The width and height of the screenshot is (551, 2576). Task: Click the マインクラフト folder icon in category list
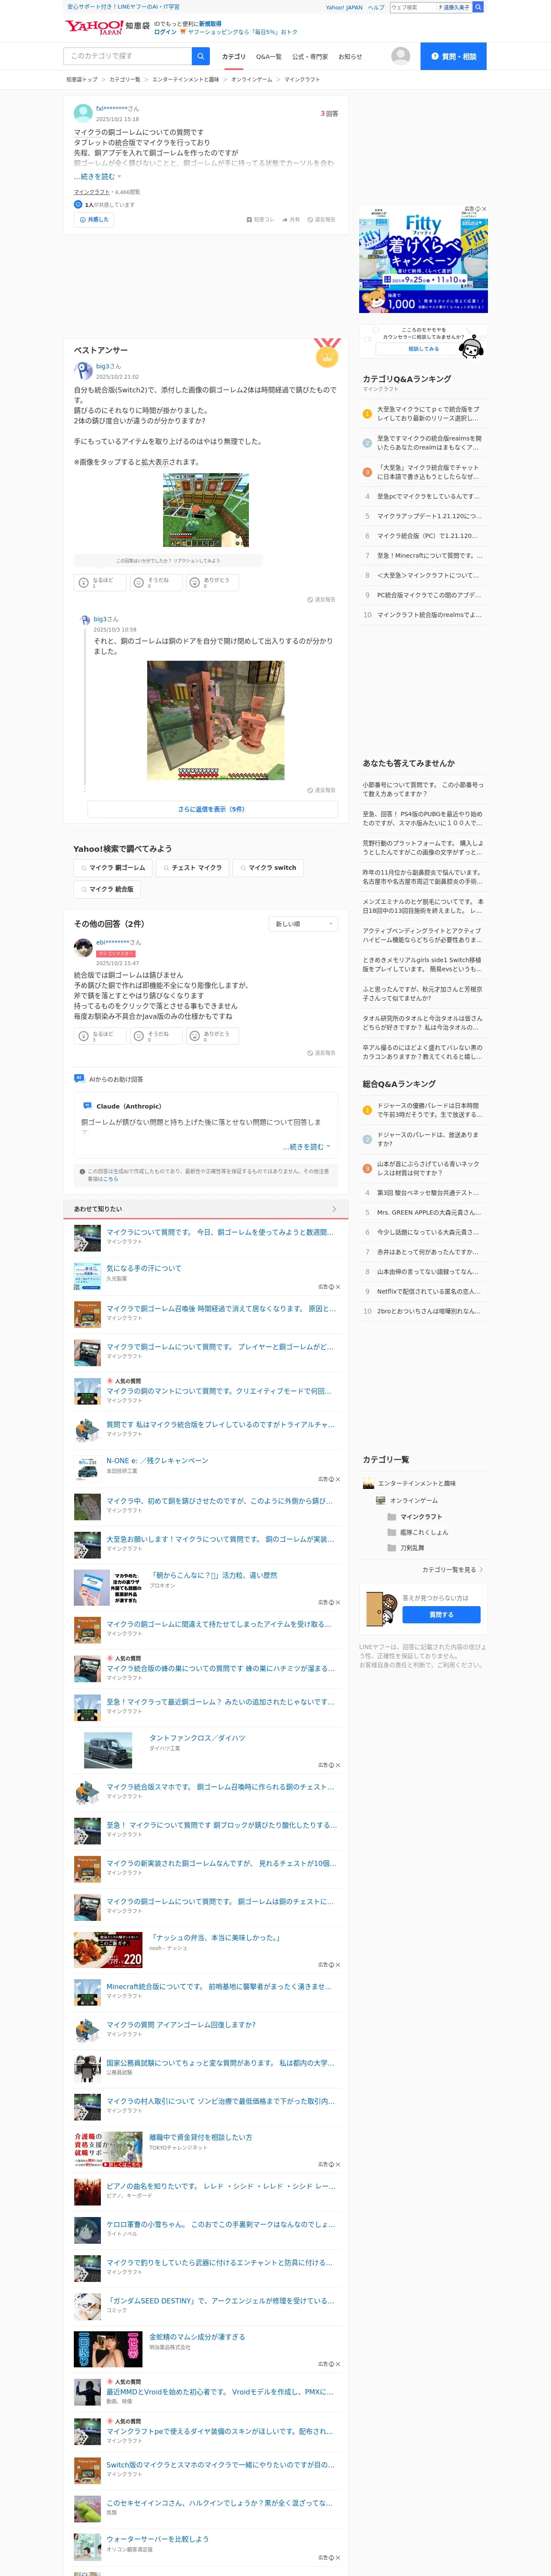(x=391, y=1517)
